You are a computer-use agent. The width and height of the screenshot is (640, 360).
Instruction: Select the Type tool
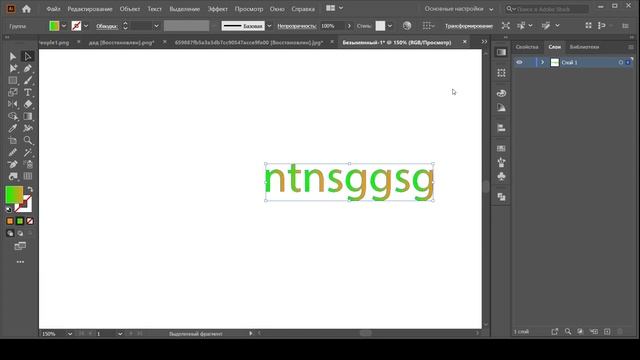[x=27, y=92]
